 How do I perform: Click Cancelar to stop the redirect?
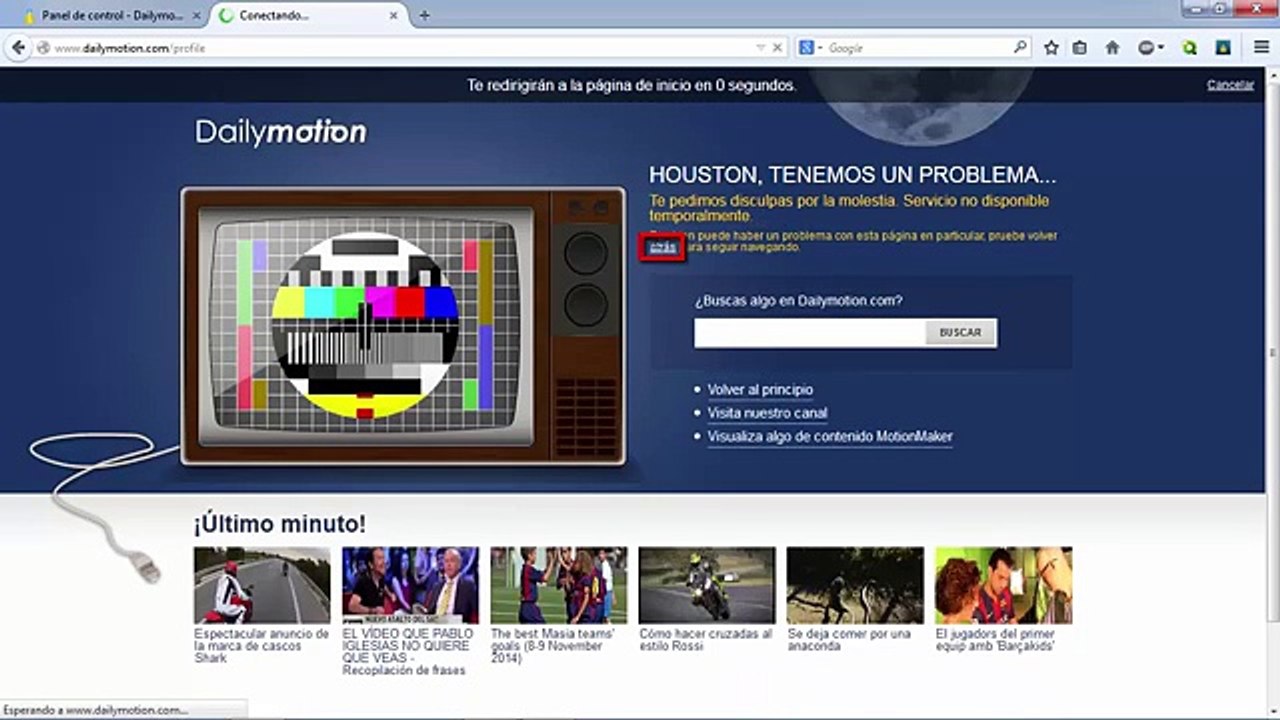pos(1230,85)
